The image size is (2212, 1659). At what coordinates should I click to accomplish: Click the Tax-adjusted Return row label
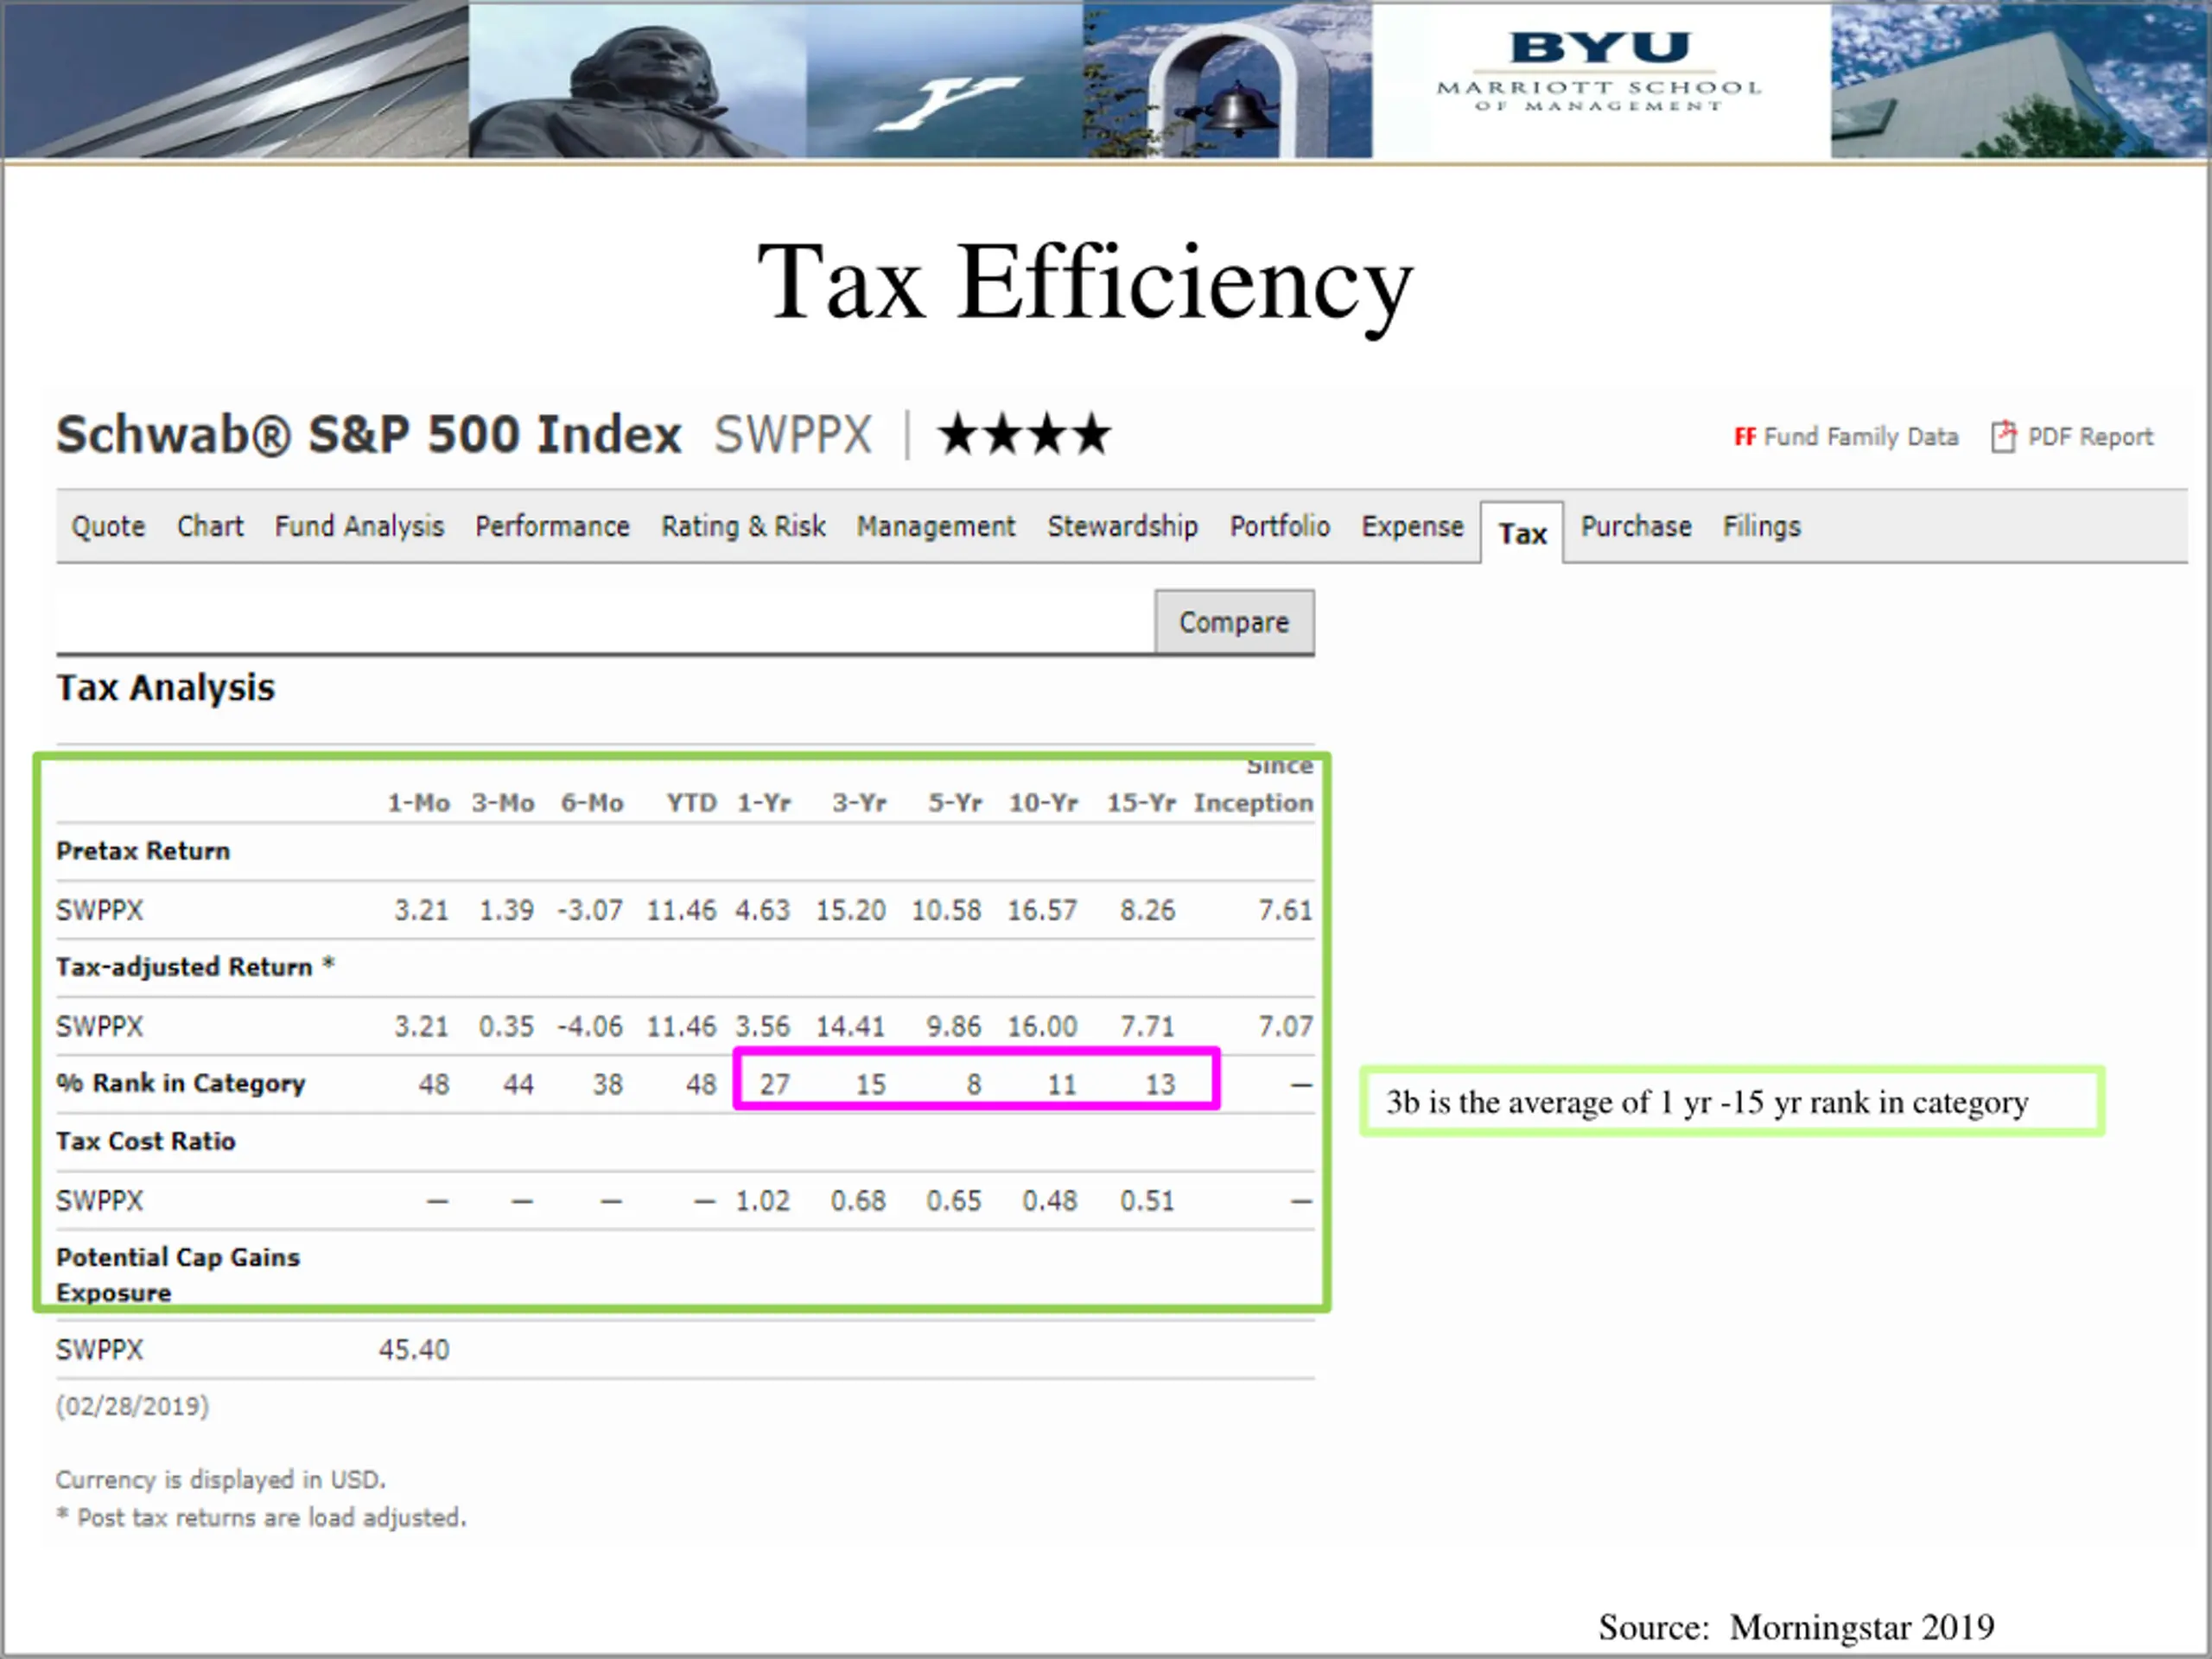195,967
